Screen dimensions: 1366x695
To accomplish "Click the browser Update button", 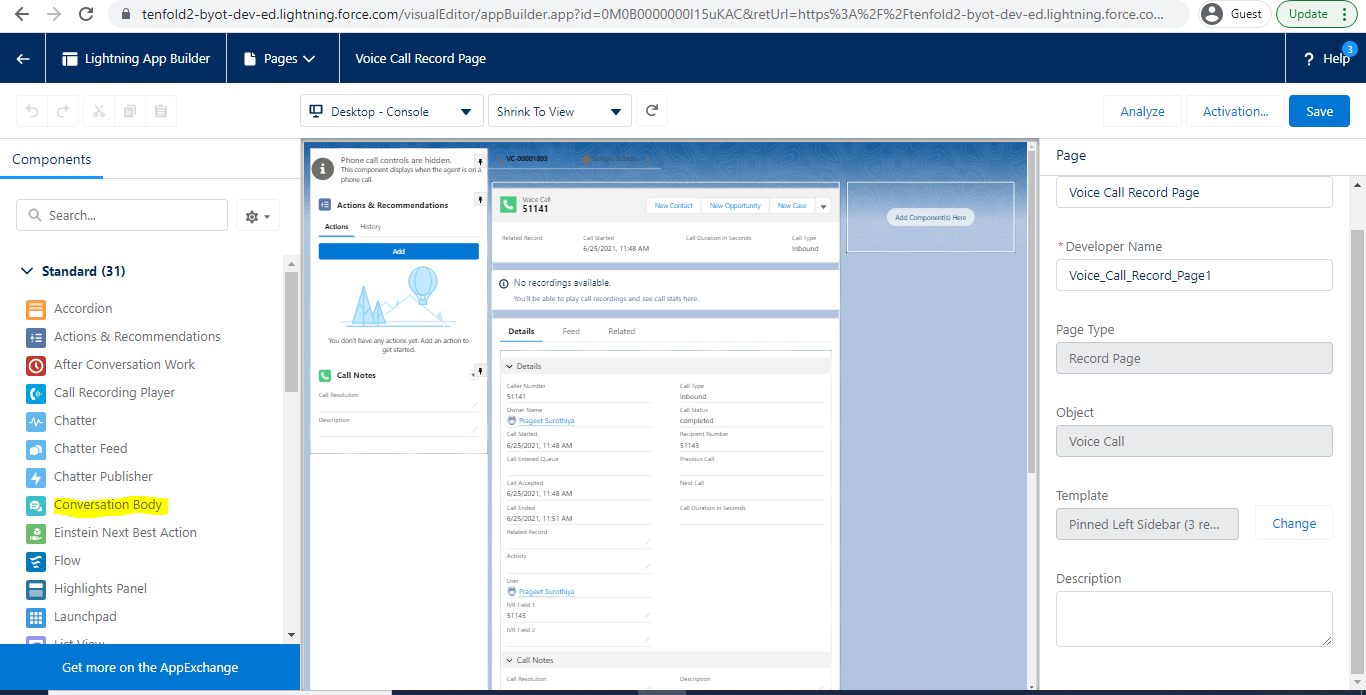I will coord(1316,14).
